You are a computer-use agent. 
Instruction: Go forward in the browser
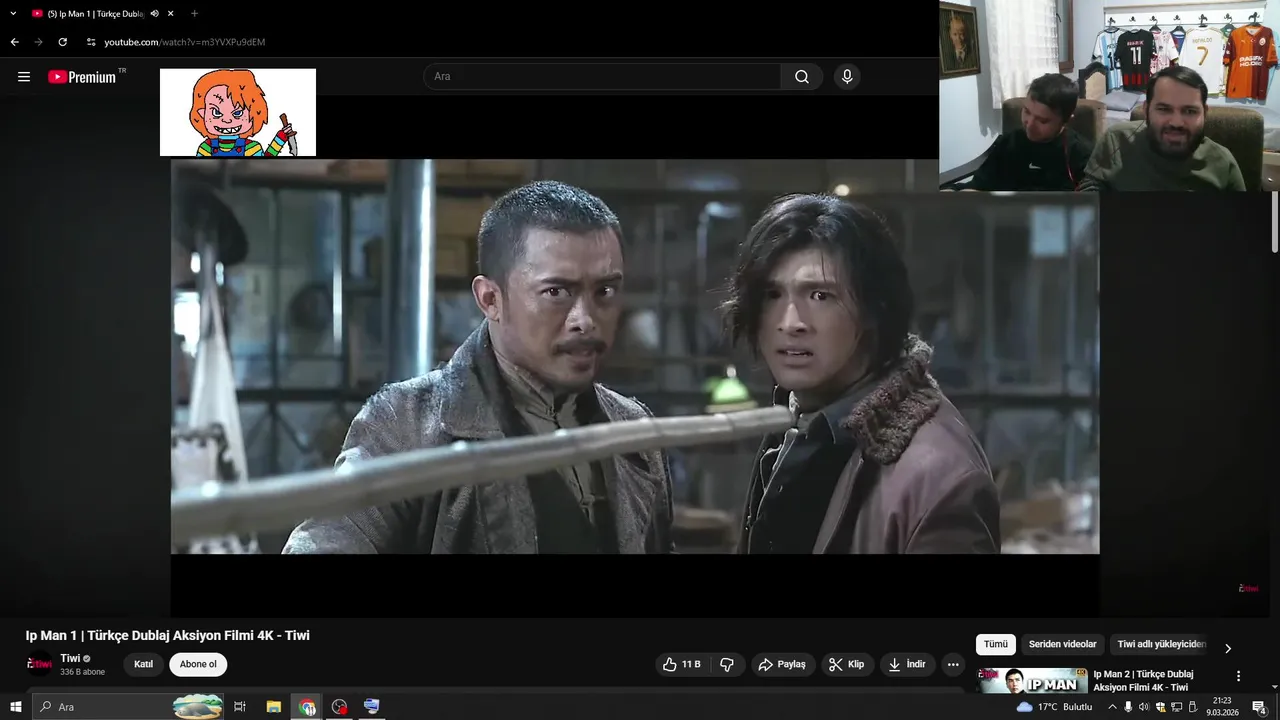click(38, 42)
